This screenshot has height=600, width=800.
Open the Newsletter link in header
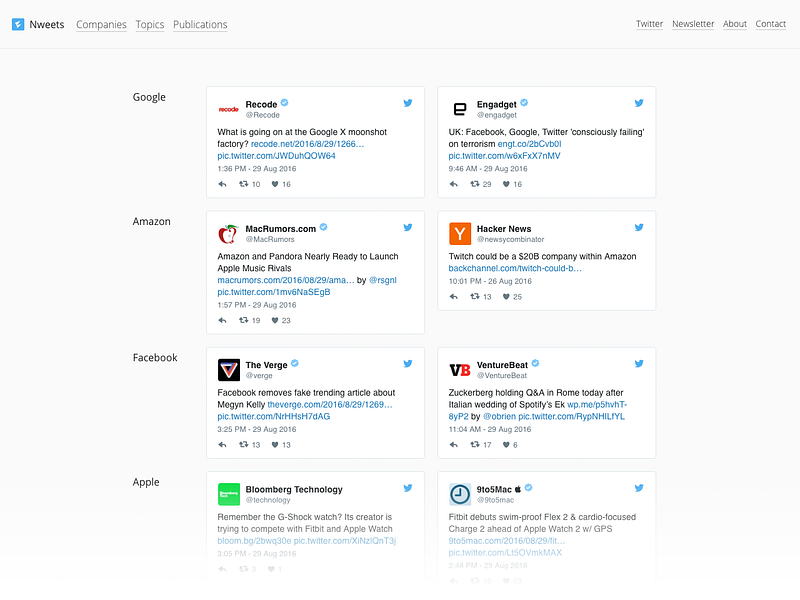(693, 24)
